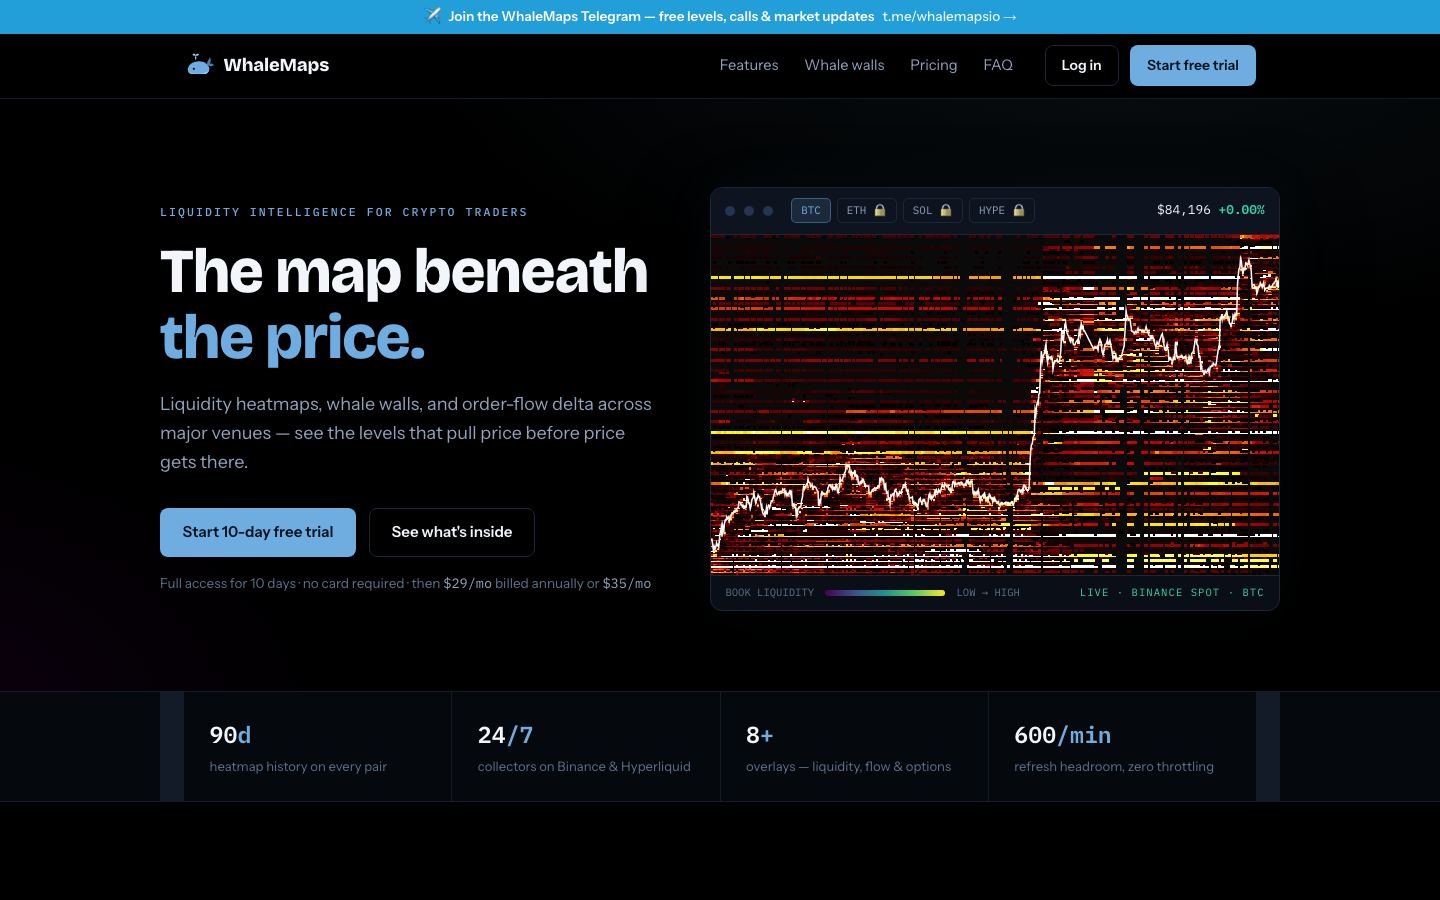
Task: Click the $84,196 price value
Action: (x=1184, y=210)
